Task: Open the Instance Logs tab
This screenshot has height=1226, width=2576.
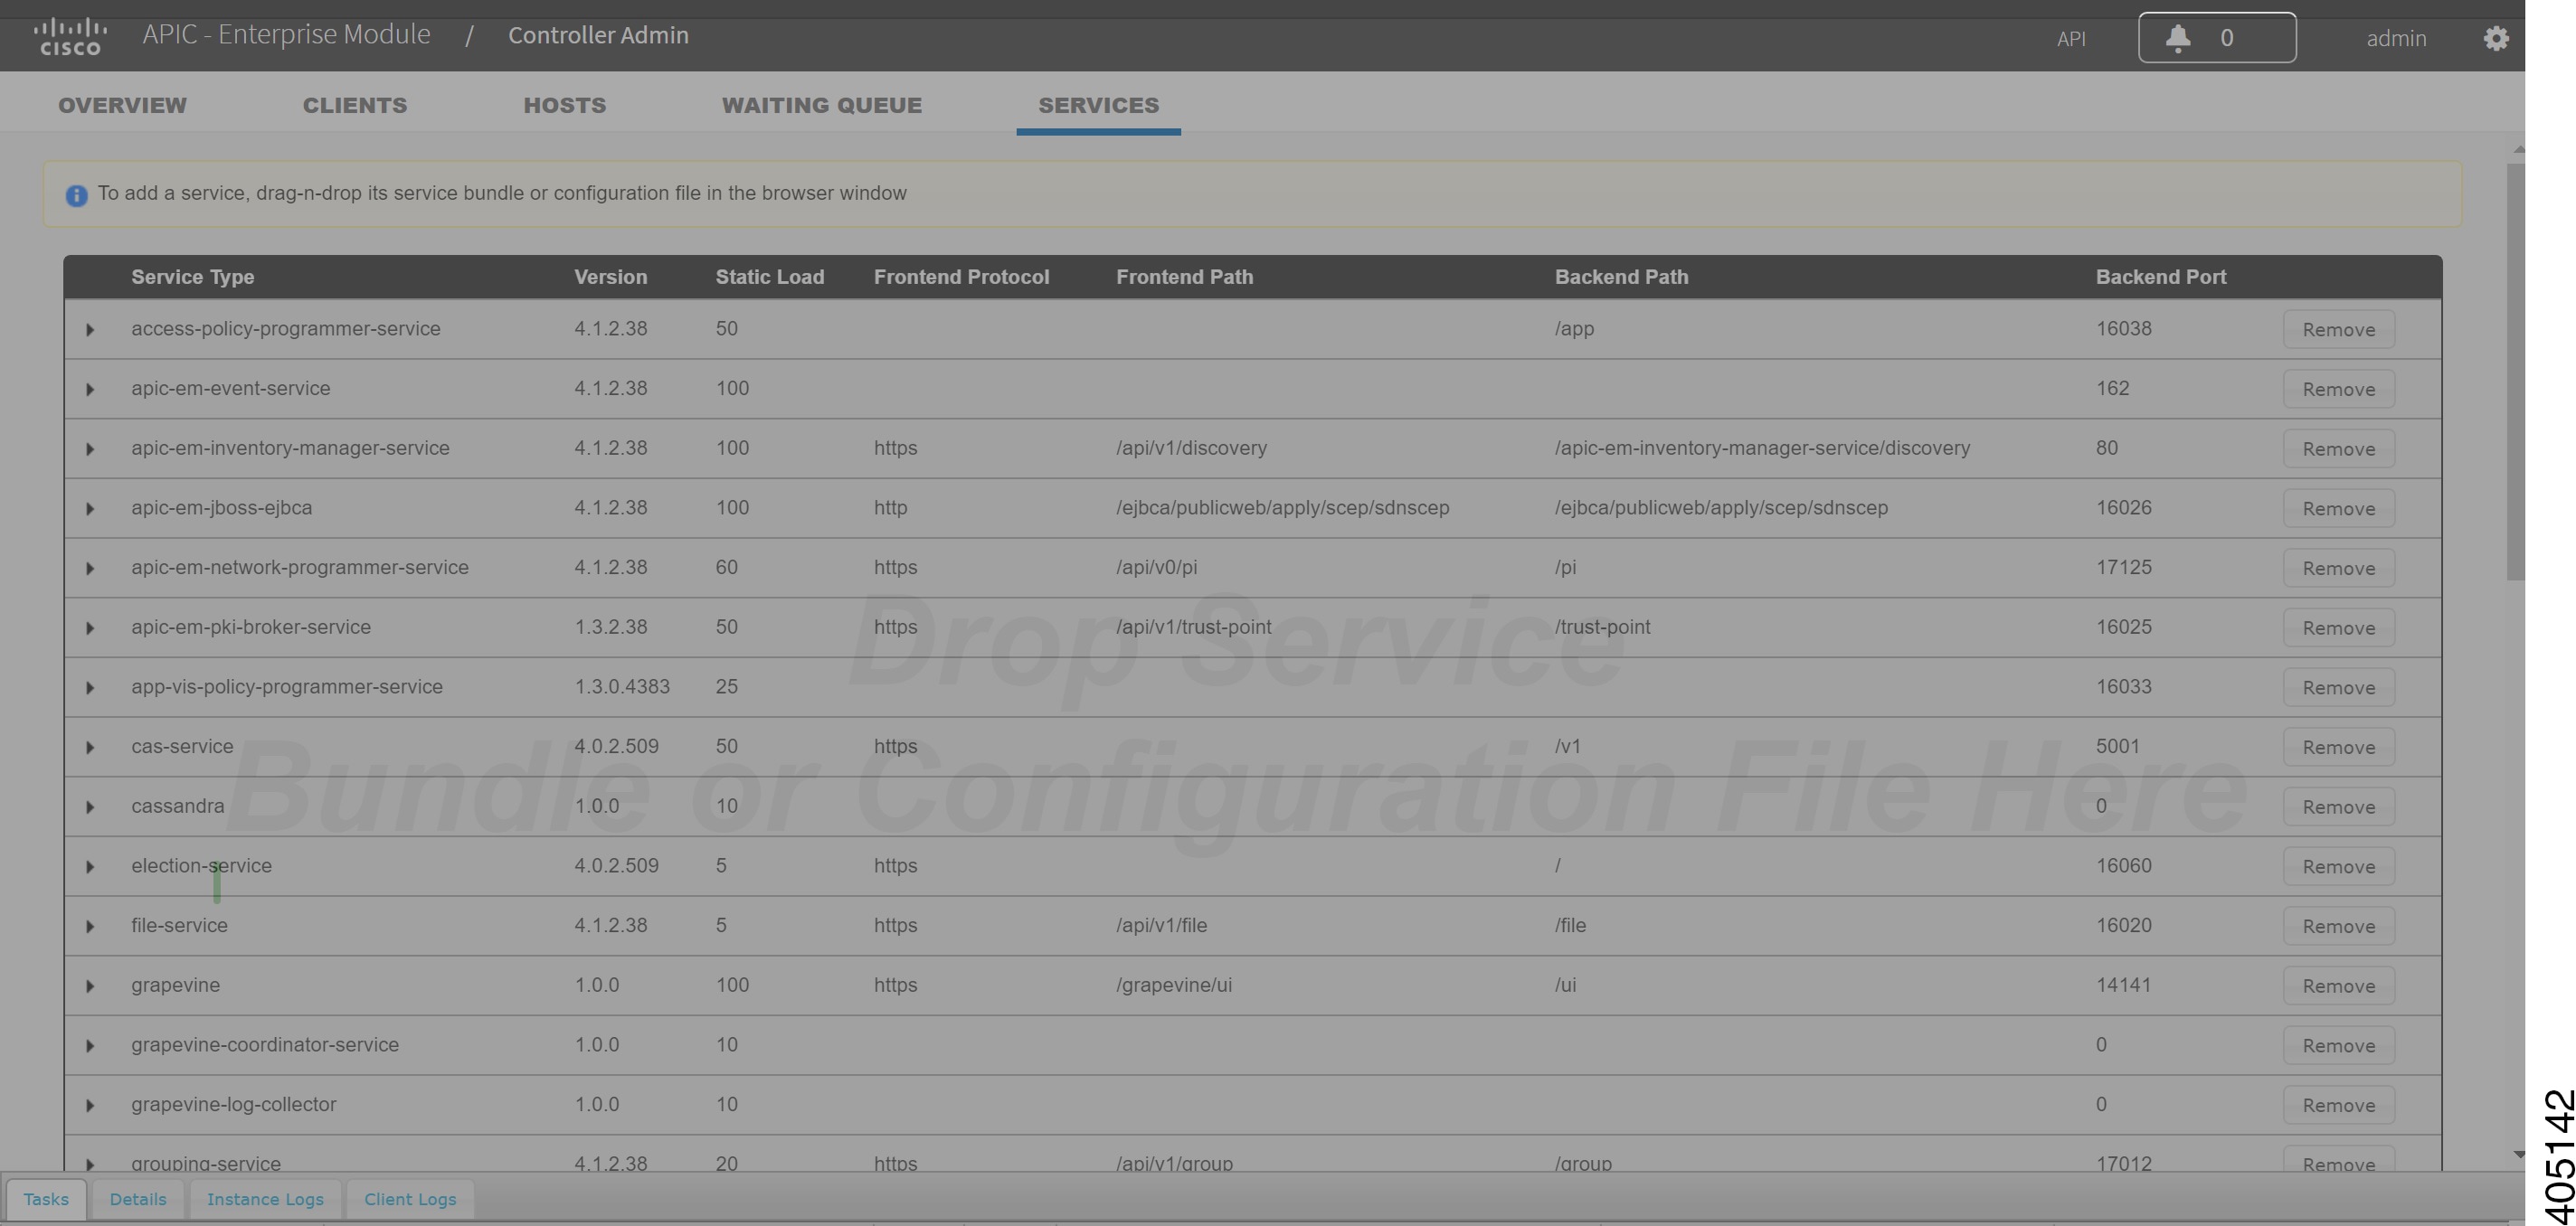Action: point(264,1199)
